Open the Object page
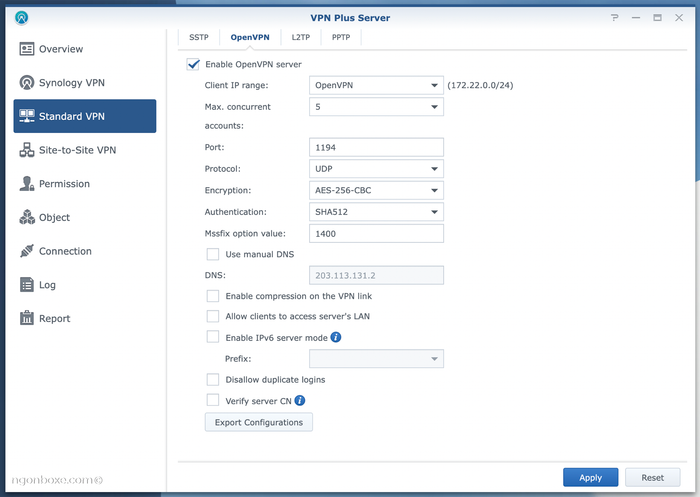Image resolution: width=700 pixels, height=497 pixels. click(85, 217)
